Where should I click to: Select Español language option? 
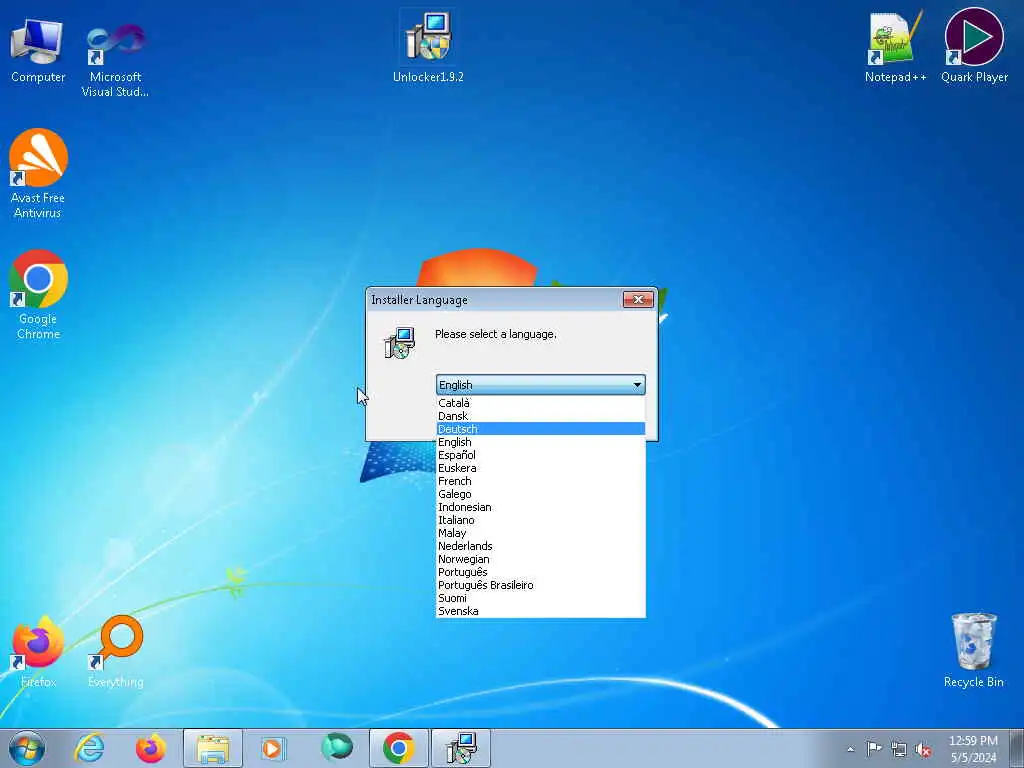click(541, 455)
